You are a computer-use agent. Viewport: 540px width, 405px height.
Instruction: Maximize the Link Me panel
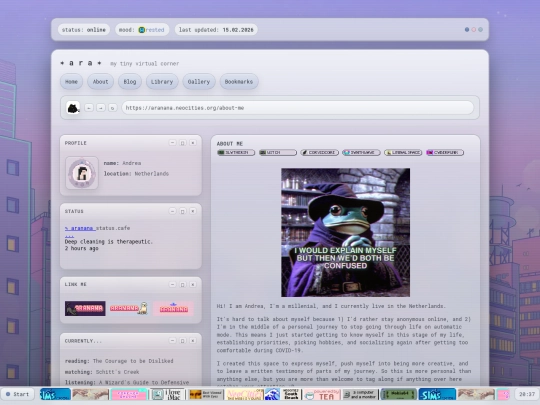(x=183, y=284)
